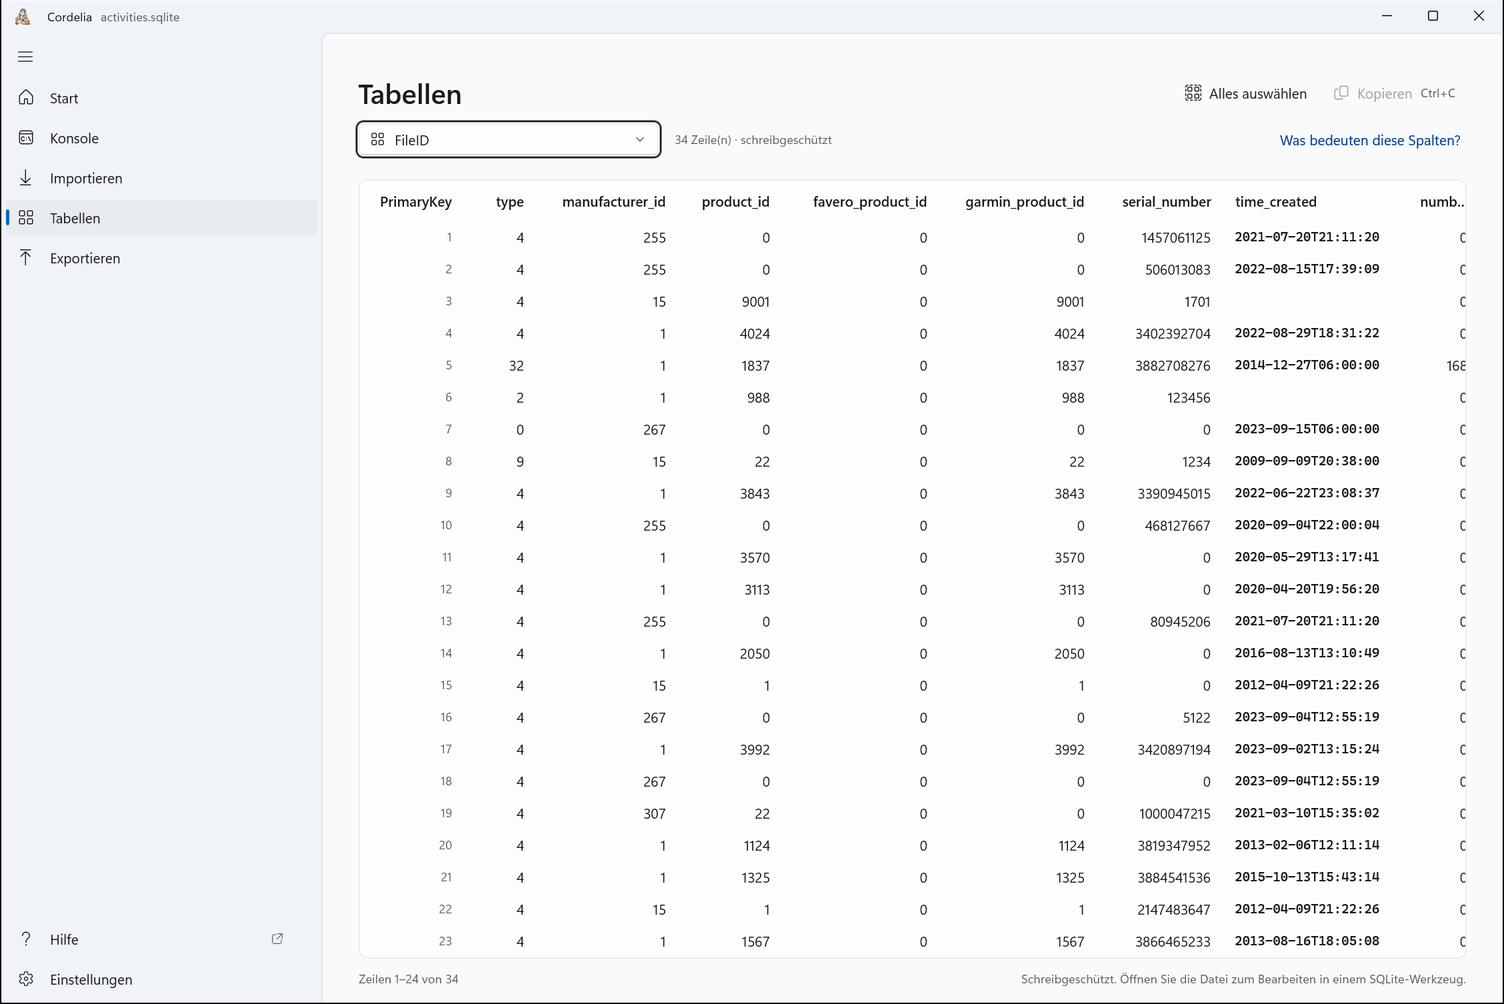1504x1004 pixels.
Task: Go to the Start page
Action: tap(161, 98)
